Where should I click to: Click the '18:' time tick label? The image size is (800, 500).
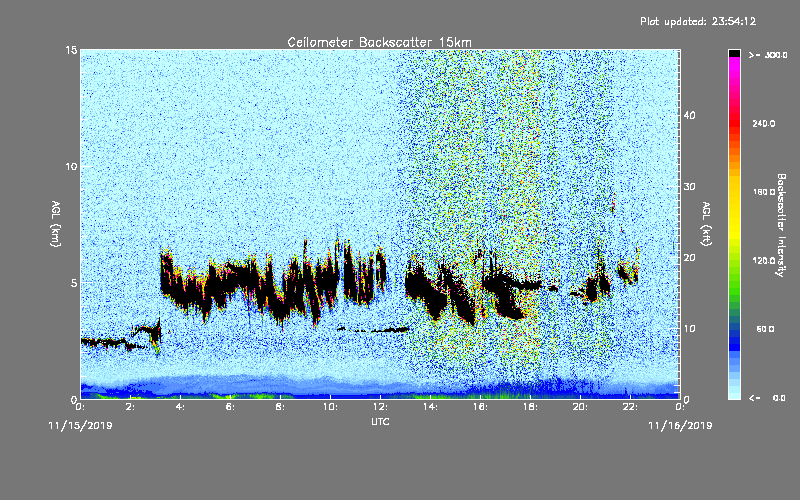pos(531,407)
